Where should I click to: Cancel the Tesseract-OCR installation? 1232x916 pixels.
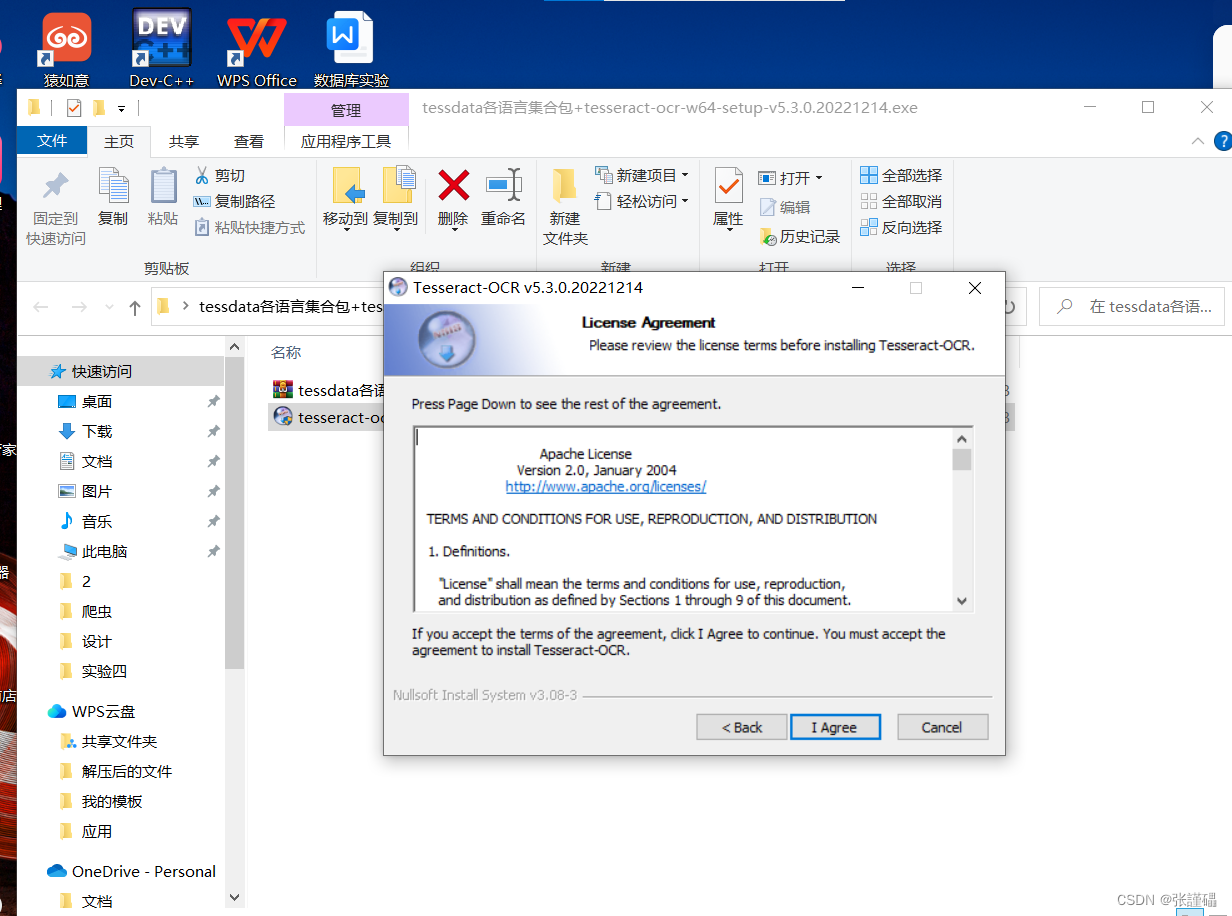[941, 727]
